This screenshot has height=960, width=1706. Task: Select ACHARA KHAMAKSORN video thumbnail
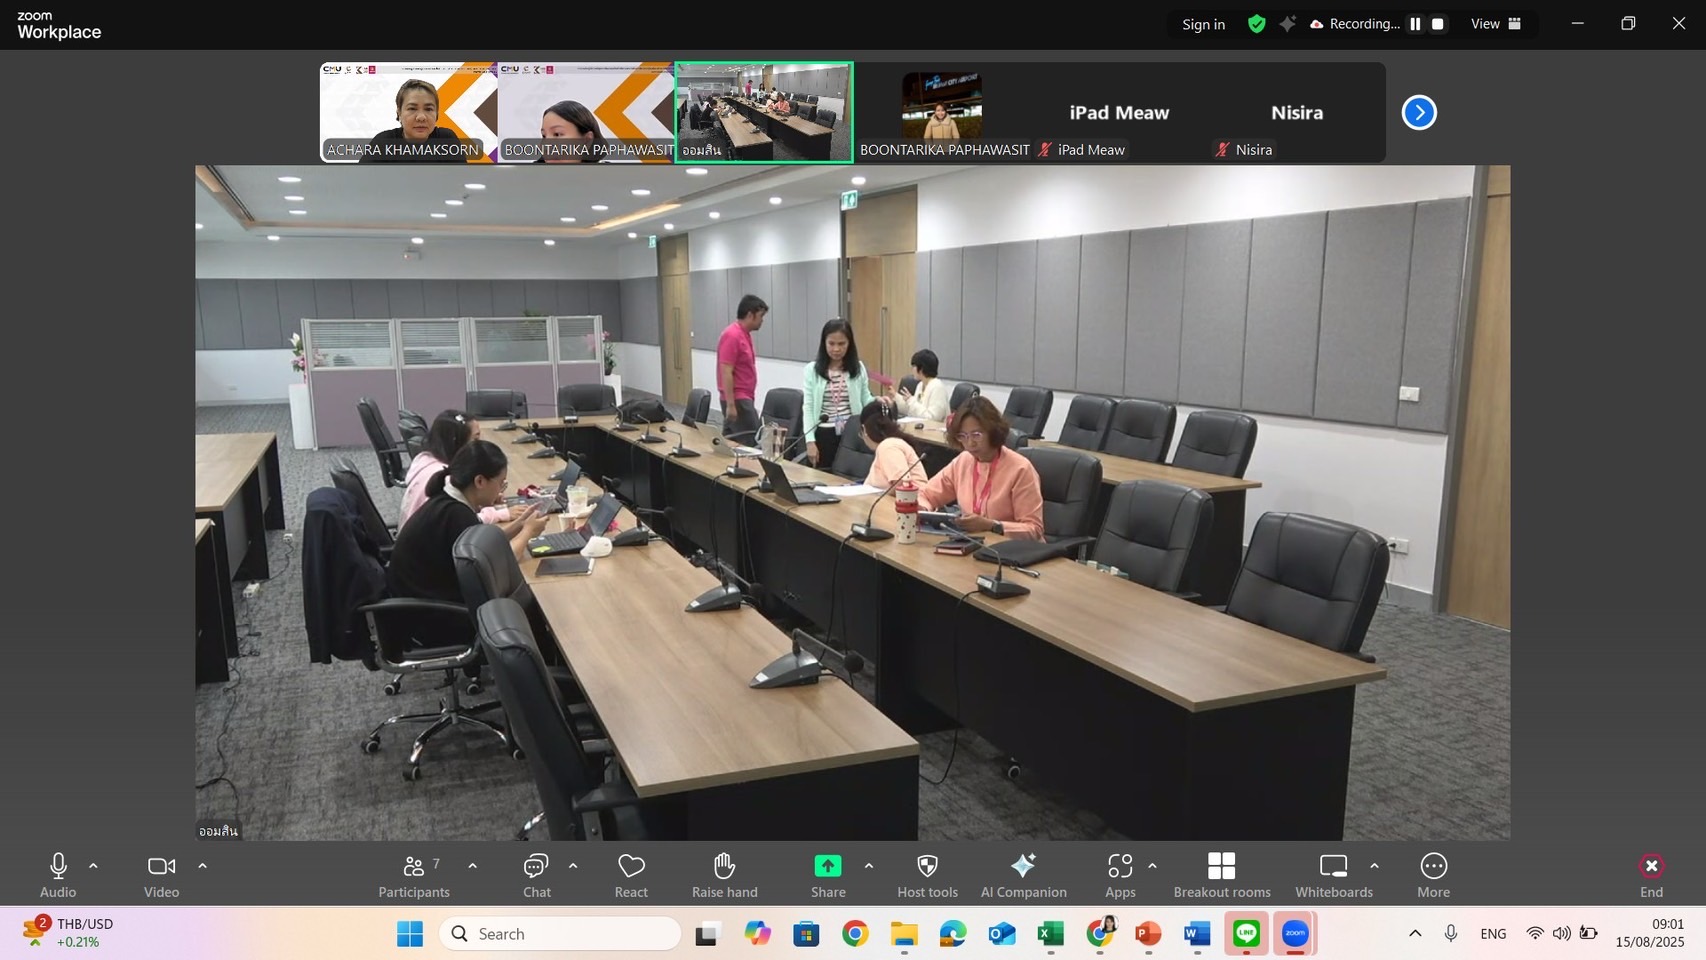pyautogui.click(x=408, y=112)
